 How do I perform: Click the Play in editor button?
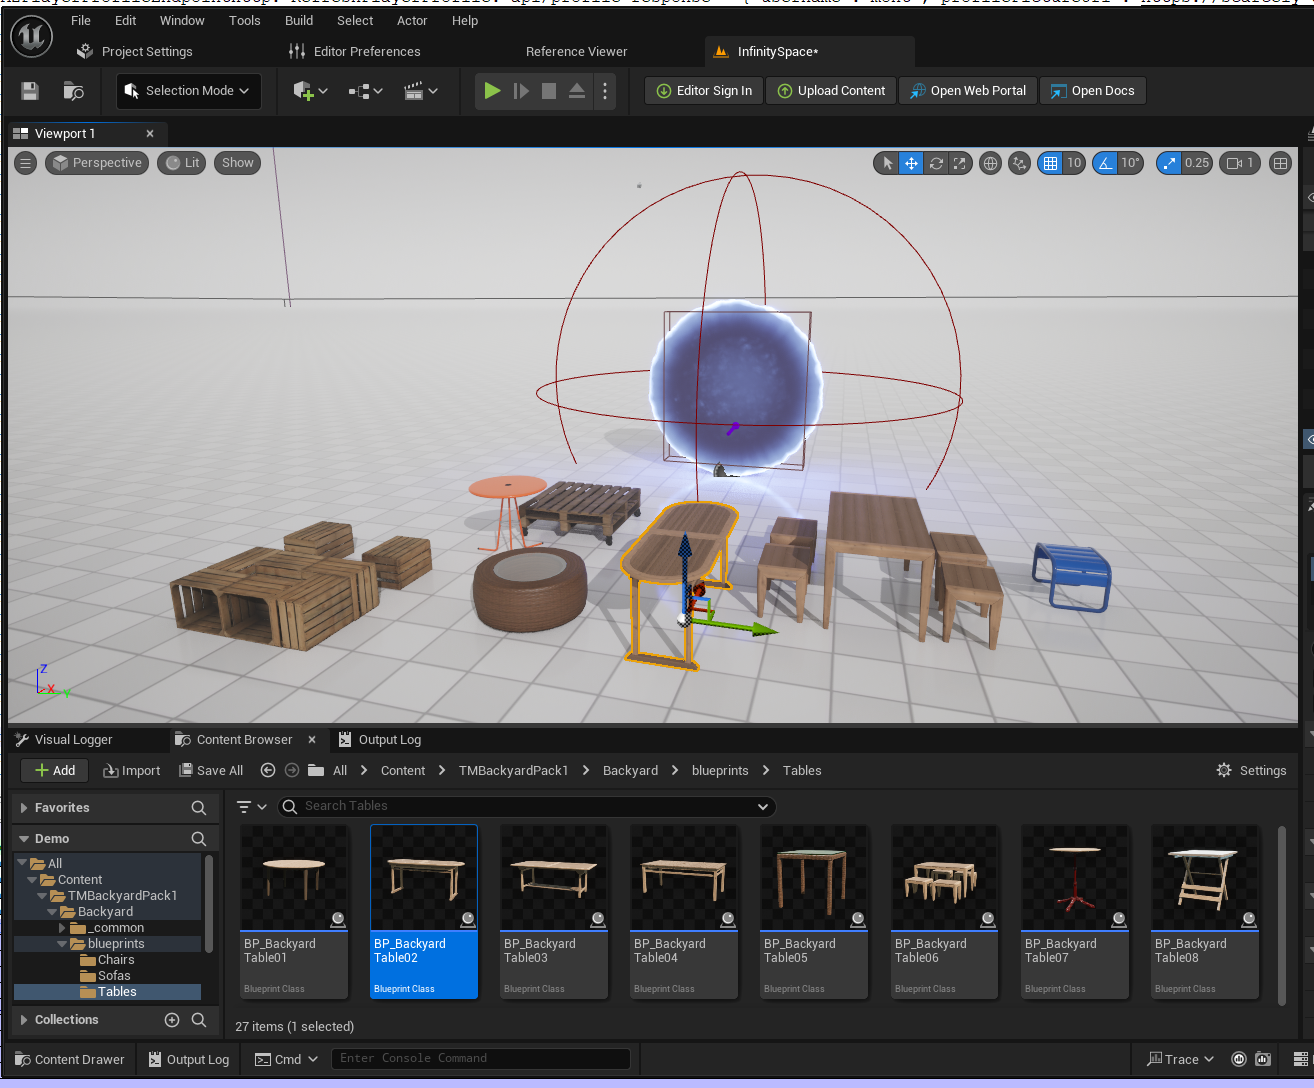tap(492, 91)
